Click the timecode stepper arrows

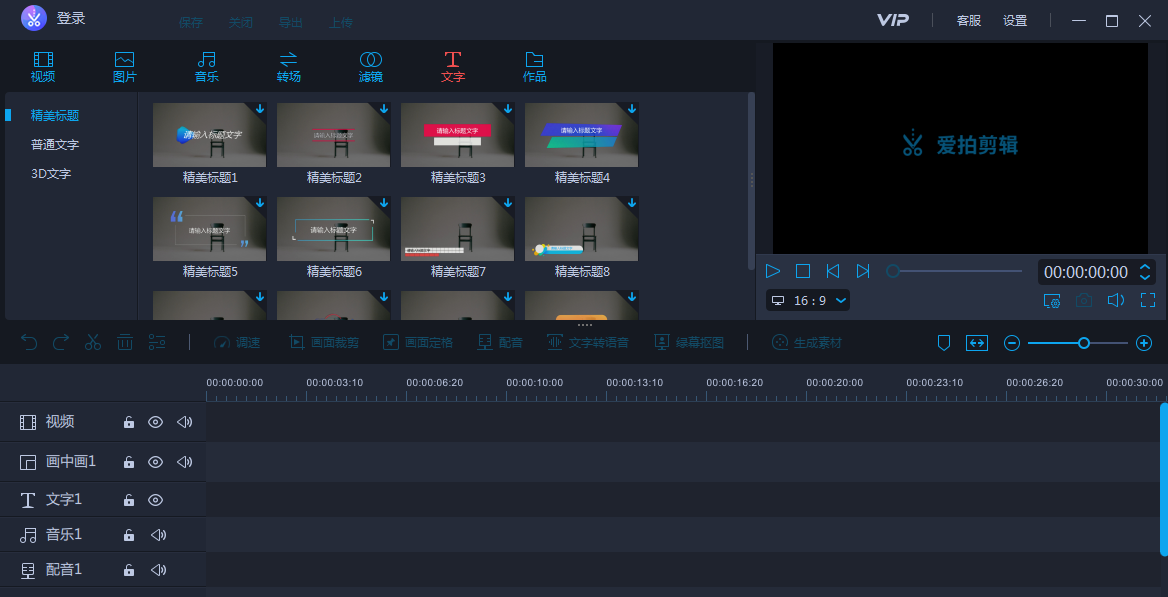tap(1146, 272)
